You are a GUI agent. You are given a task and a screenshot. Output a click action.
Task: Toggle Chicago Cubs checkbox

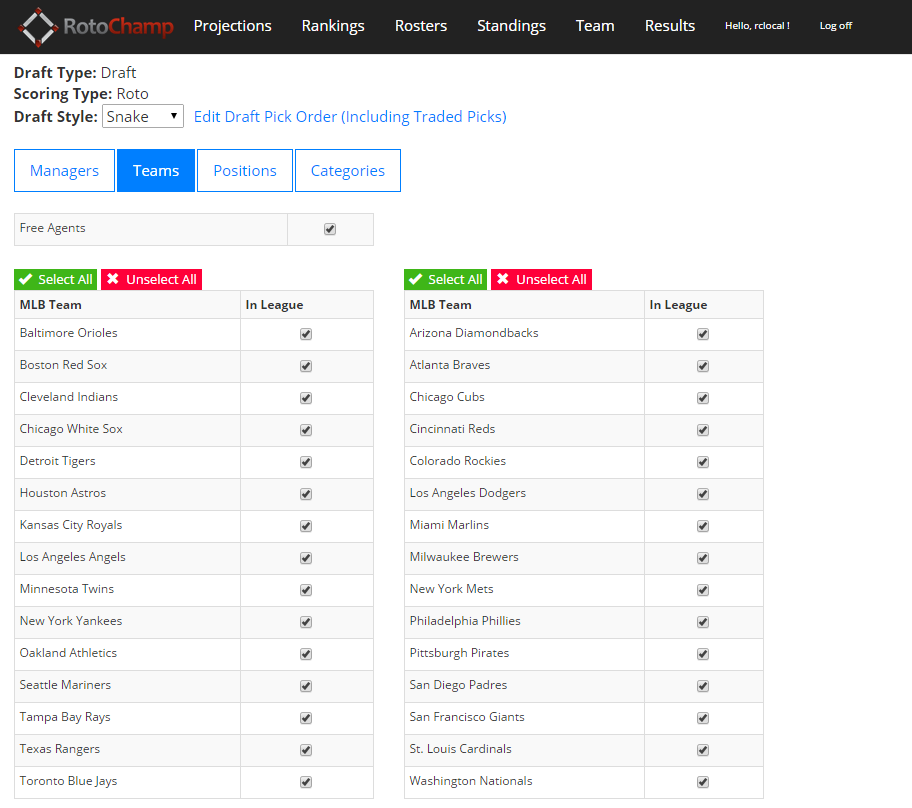[x=703, y=398]
